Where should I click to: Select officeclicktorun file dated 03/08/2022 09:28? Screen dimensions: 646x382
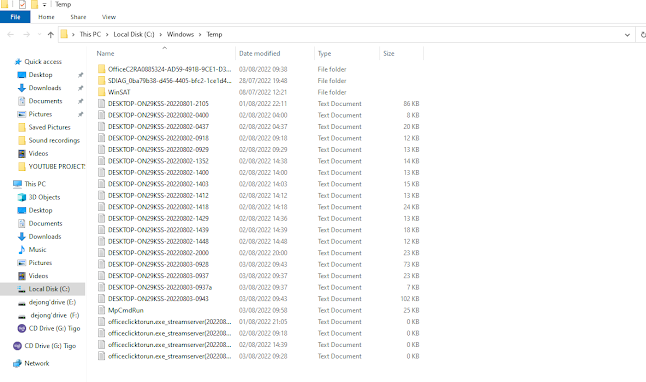[170, 356]
